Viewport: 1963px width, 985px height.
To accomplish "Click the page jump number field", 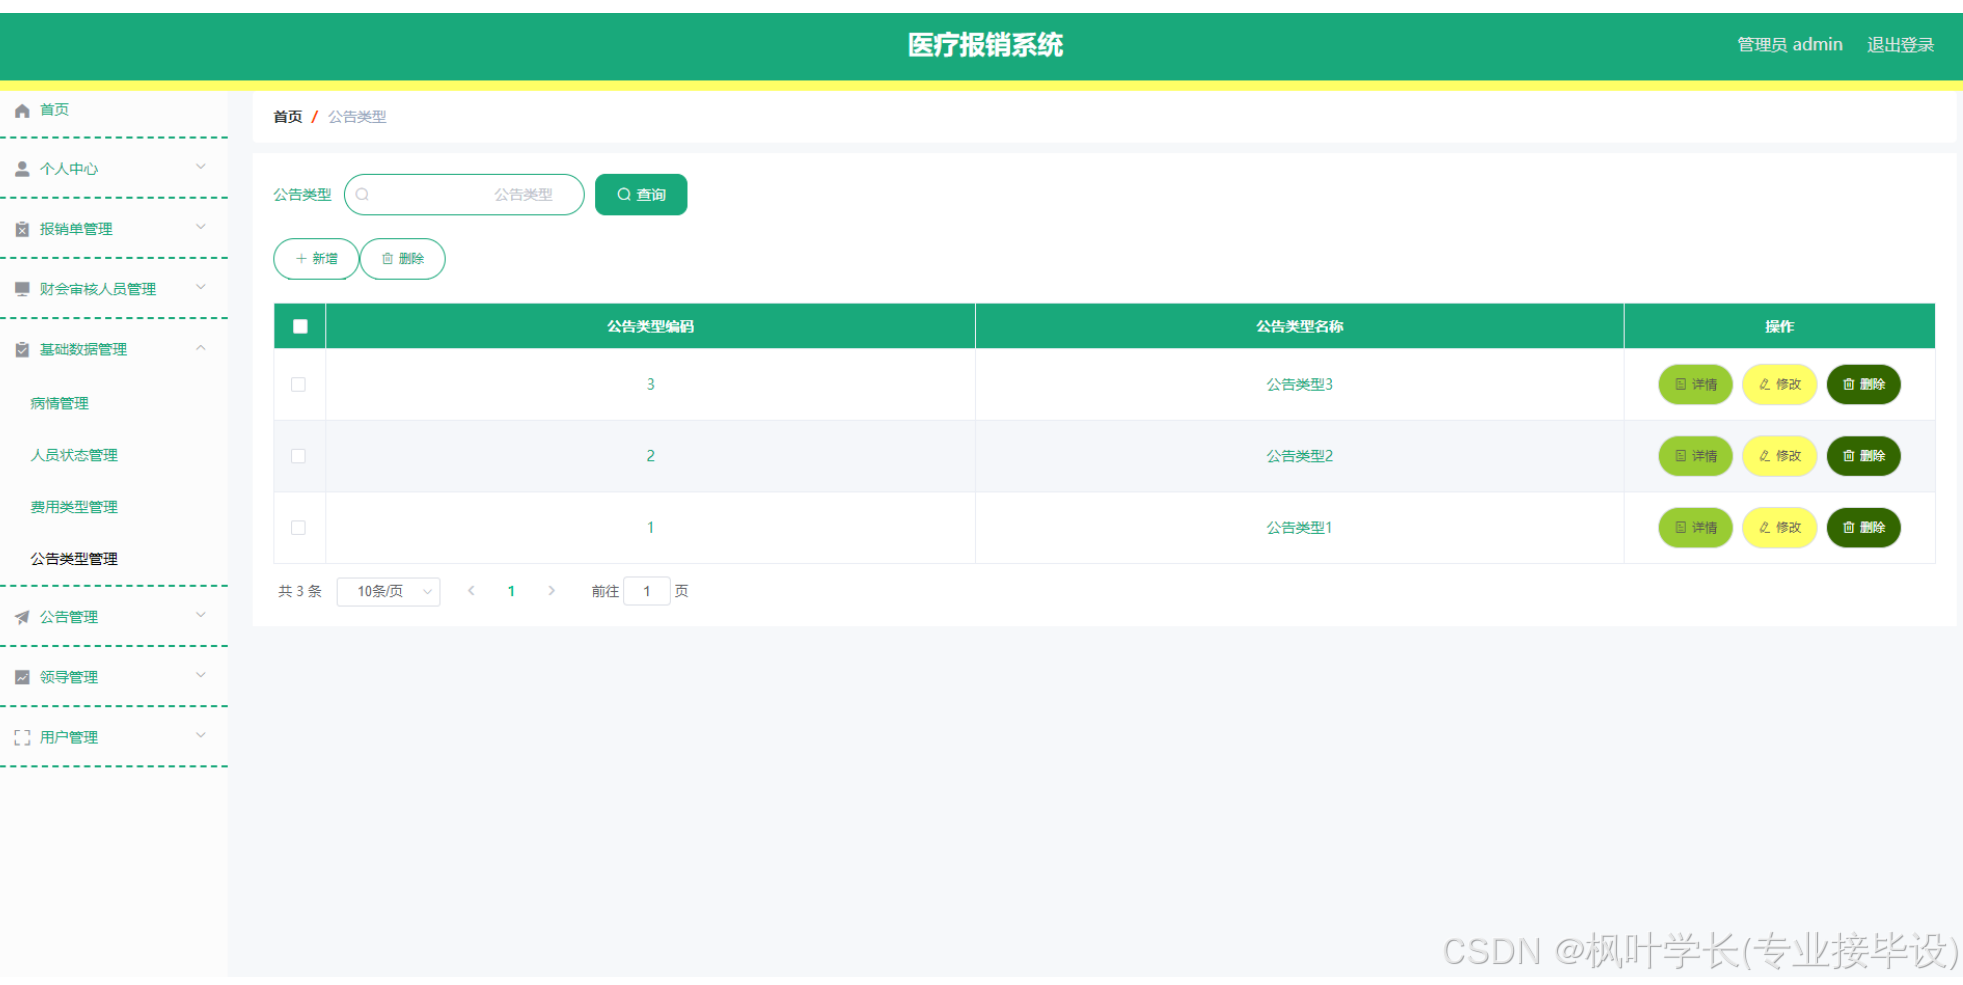I will pos(647,591).
